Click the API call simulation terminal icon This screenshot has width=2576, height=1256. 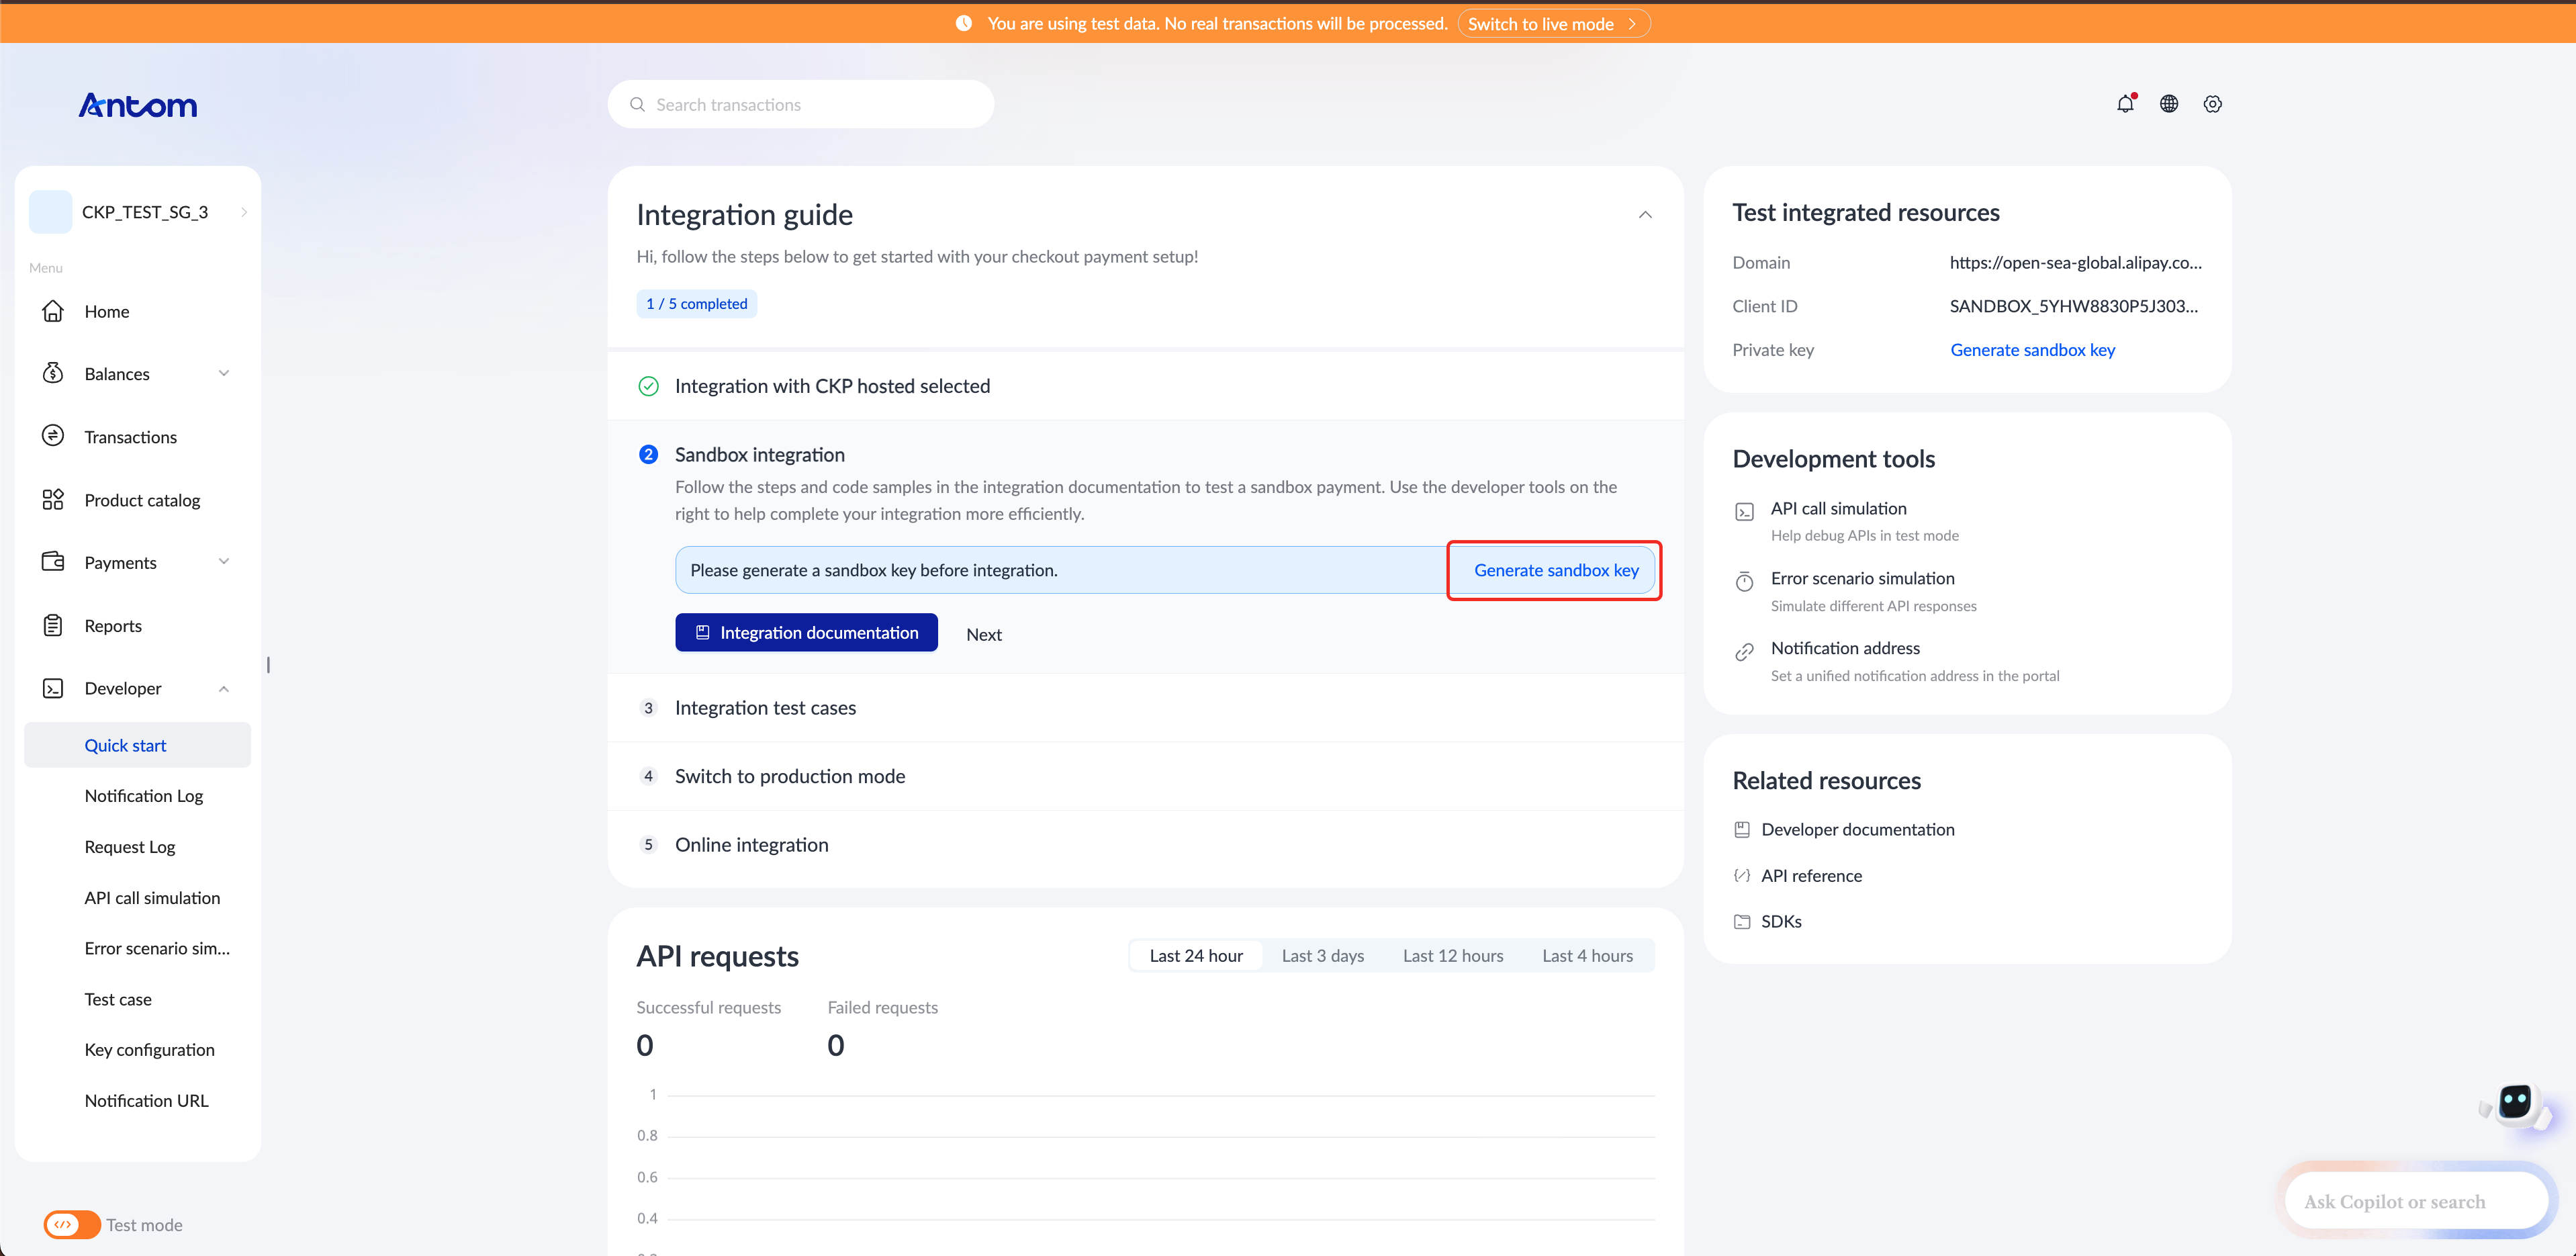point(1744,512)
